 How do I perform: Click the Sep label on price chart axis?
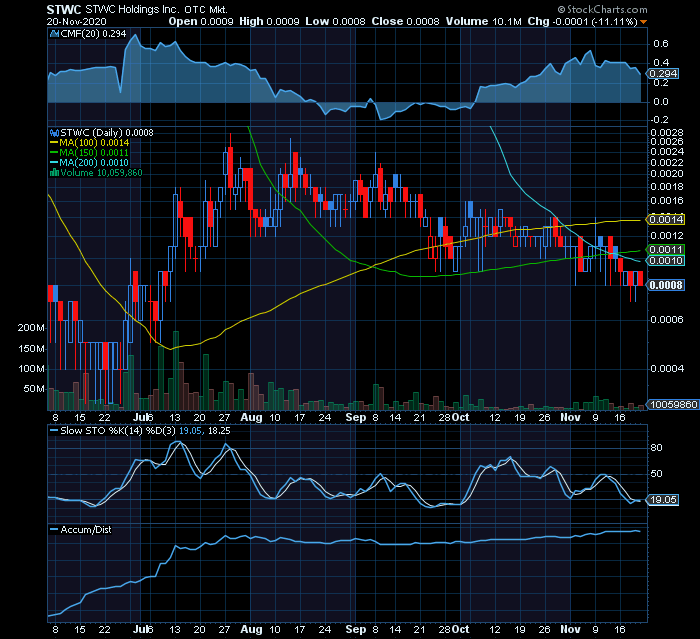point(356,418)
